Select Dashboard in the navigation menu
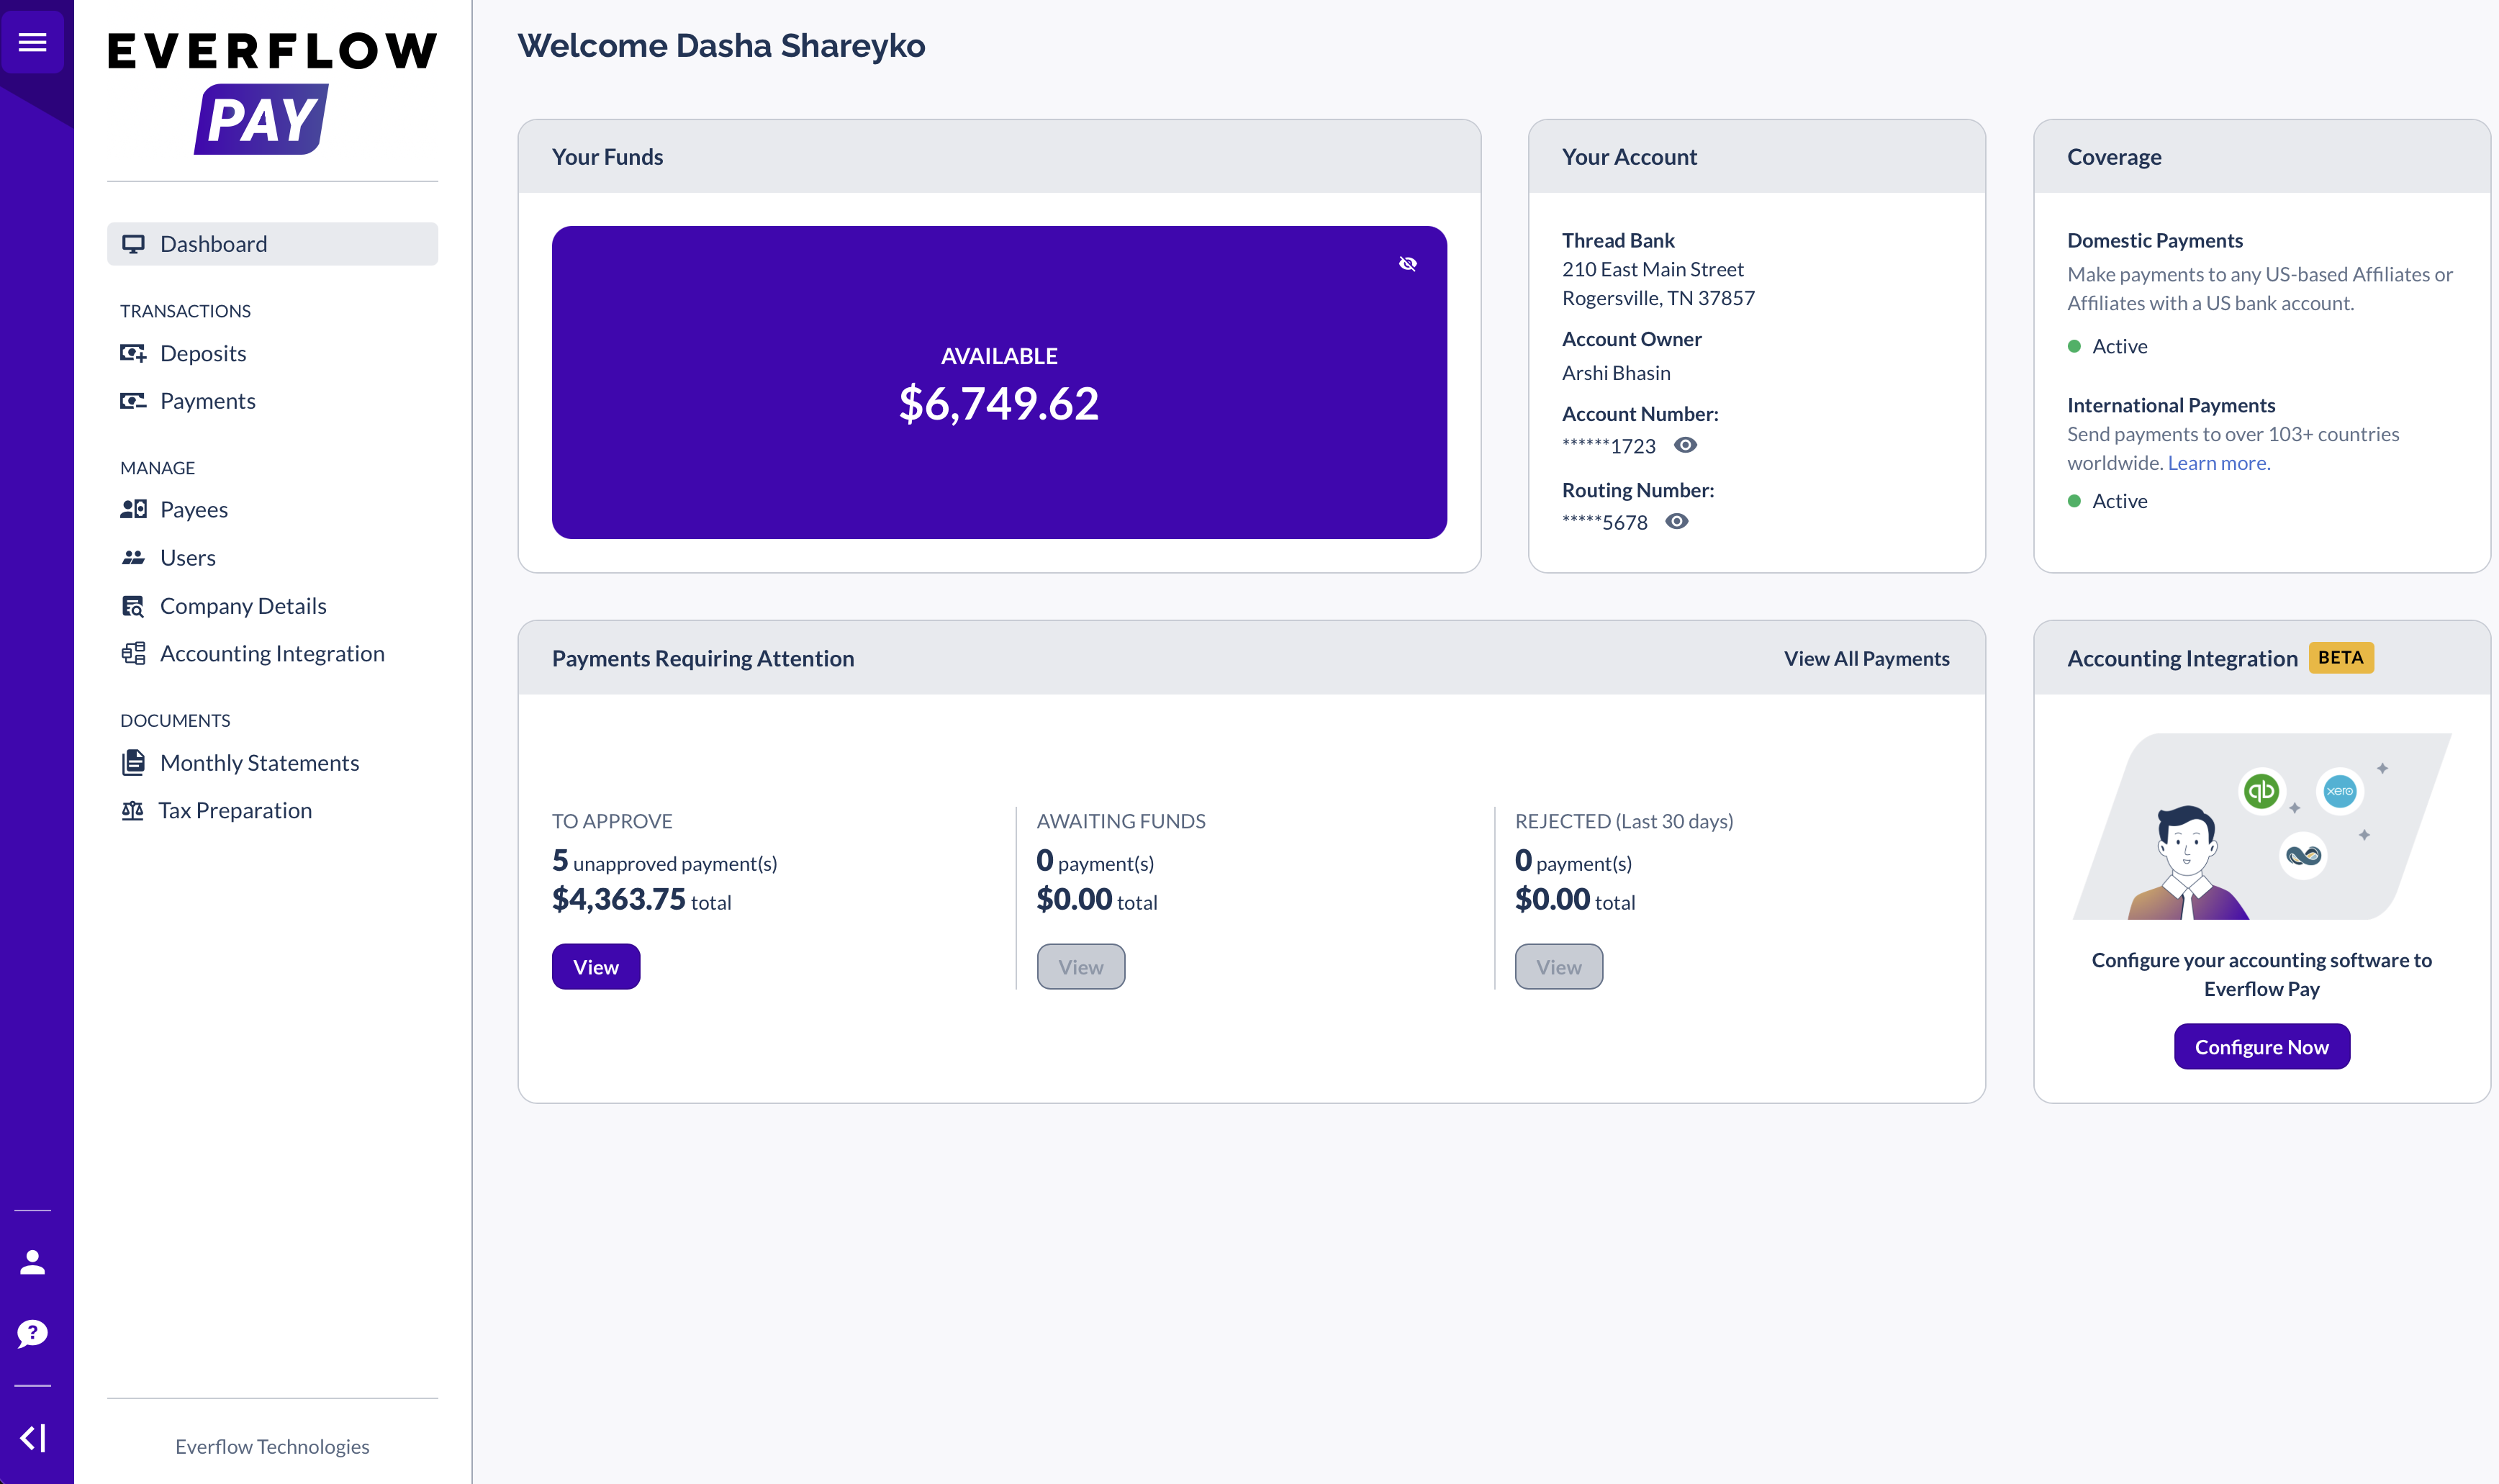 (213, 243)
